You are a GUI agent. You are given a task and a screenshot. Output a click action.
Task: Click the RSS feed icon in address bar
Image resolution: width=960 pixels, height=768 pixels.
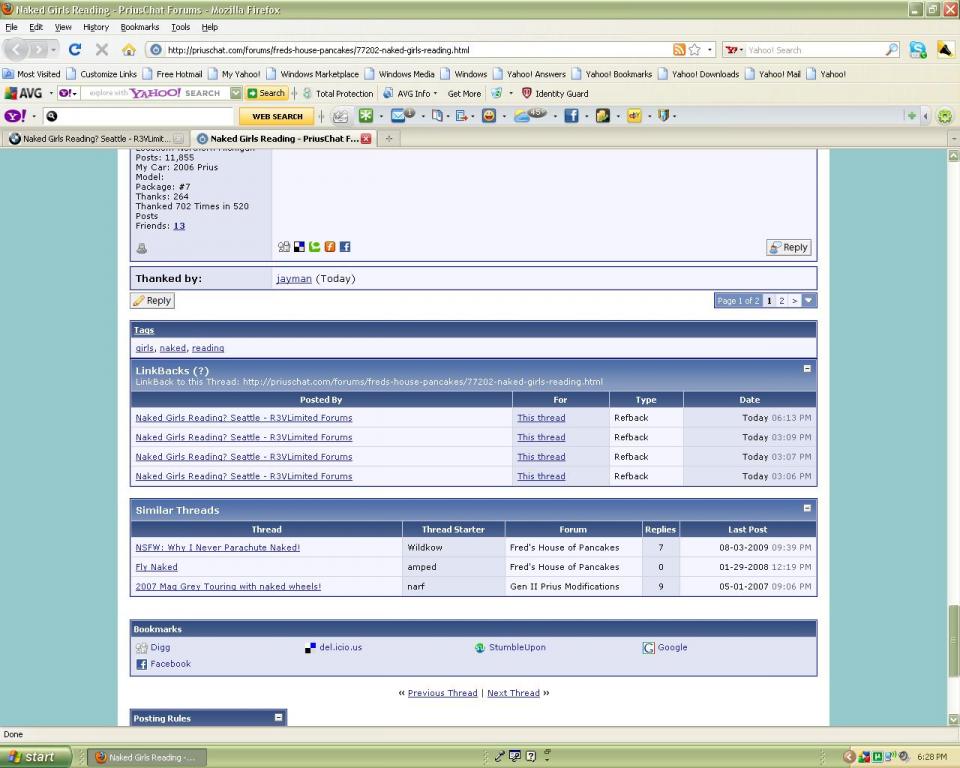679,50
